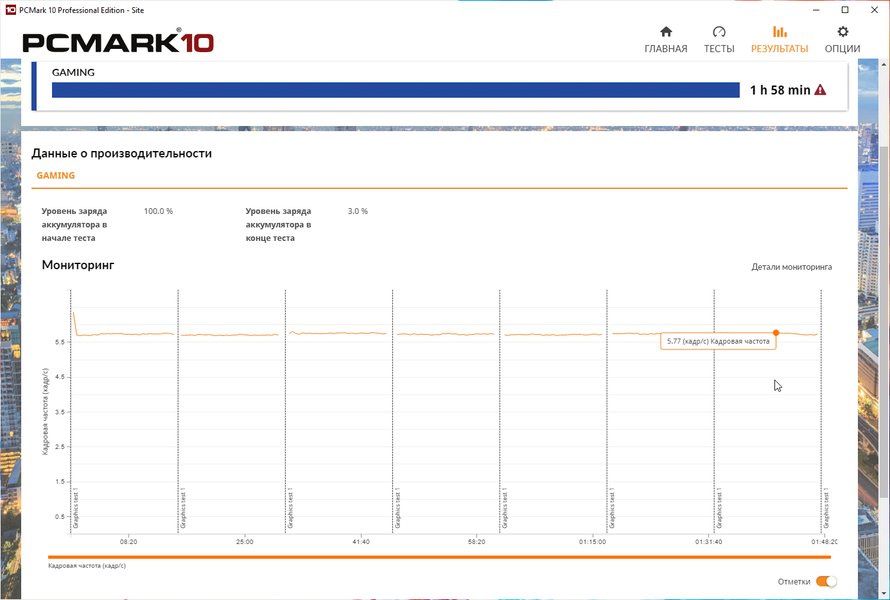Click the 41:40 time axis label
This screenshot has width=890, height=600.
point(361,542)
